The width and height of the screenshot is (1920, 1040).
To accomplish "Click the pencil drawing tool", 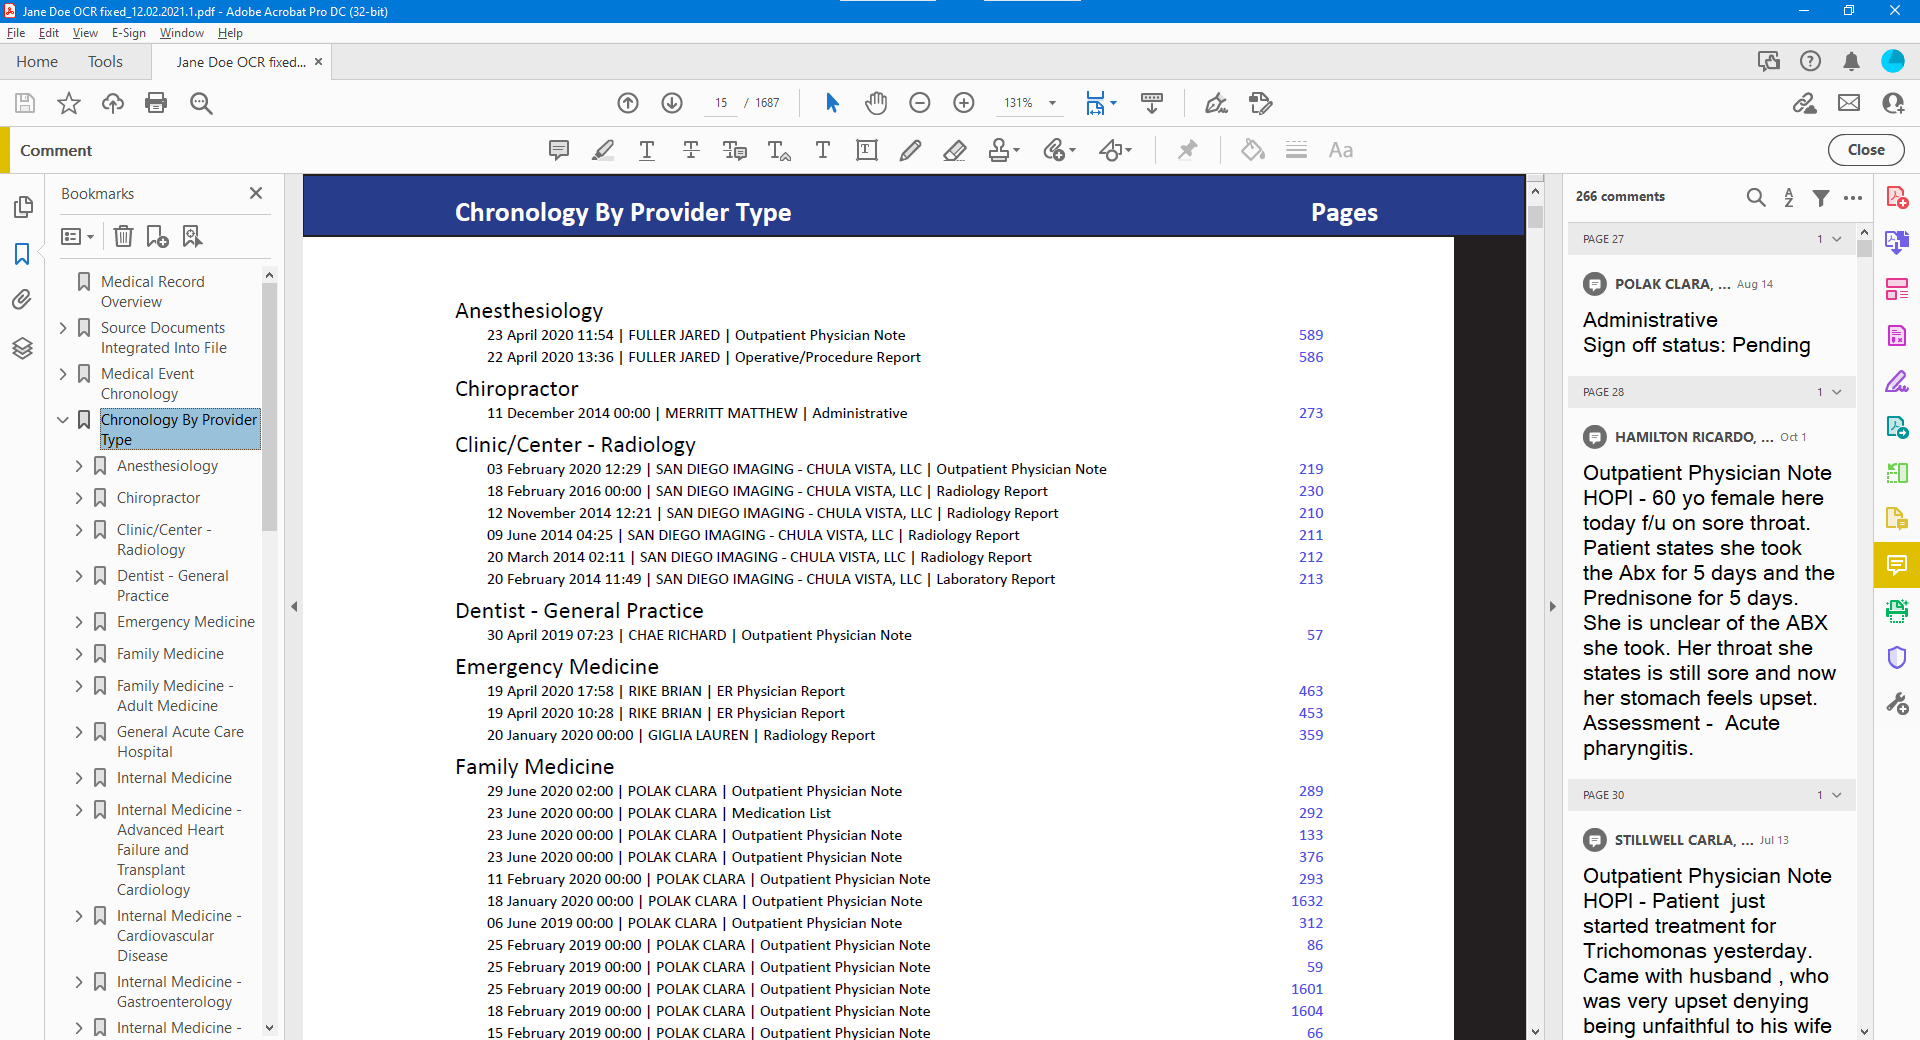I will click(910, 150).
